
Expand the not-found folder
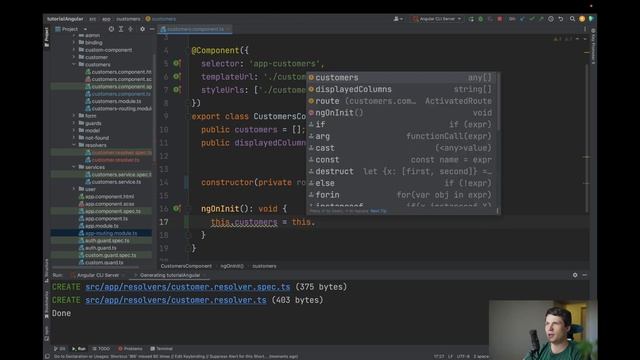click(x=74, y=138)
